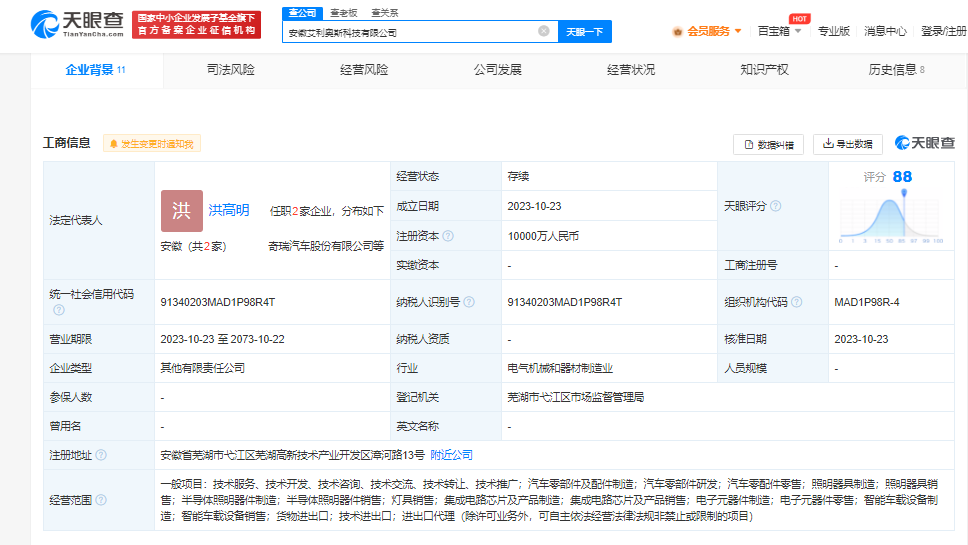Open legal representative 洪高明 link
This screenshot has height=545, width=968.
click(x=229, y=210)
